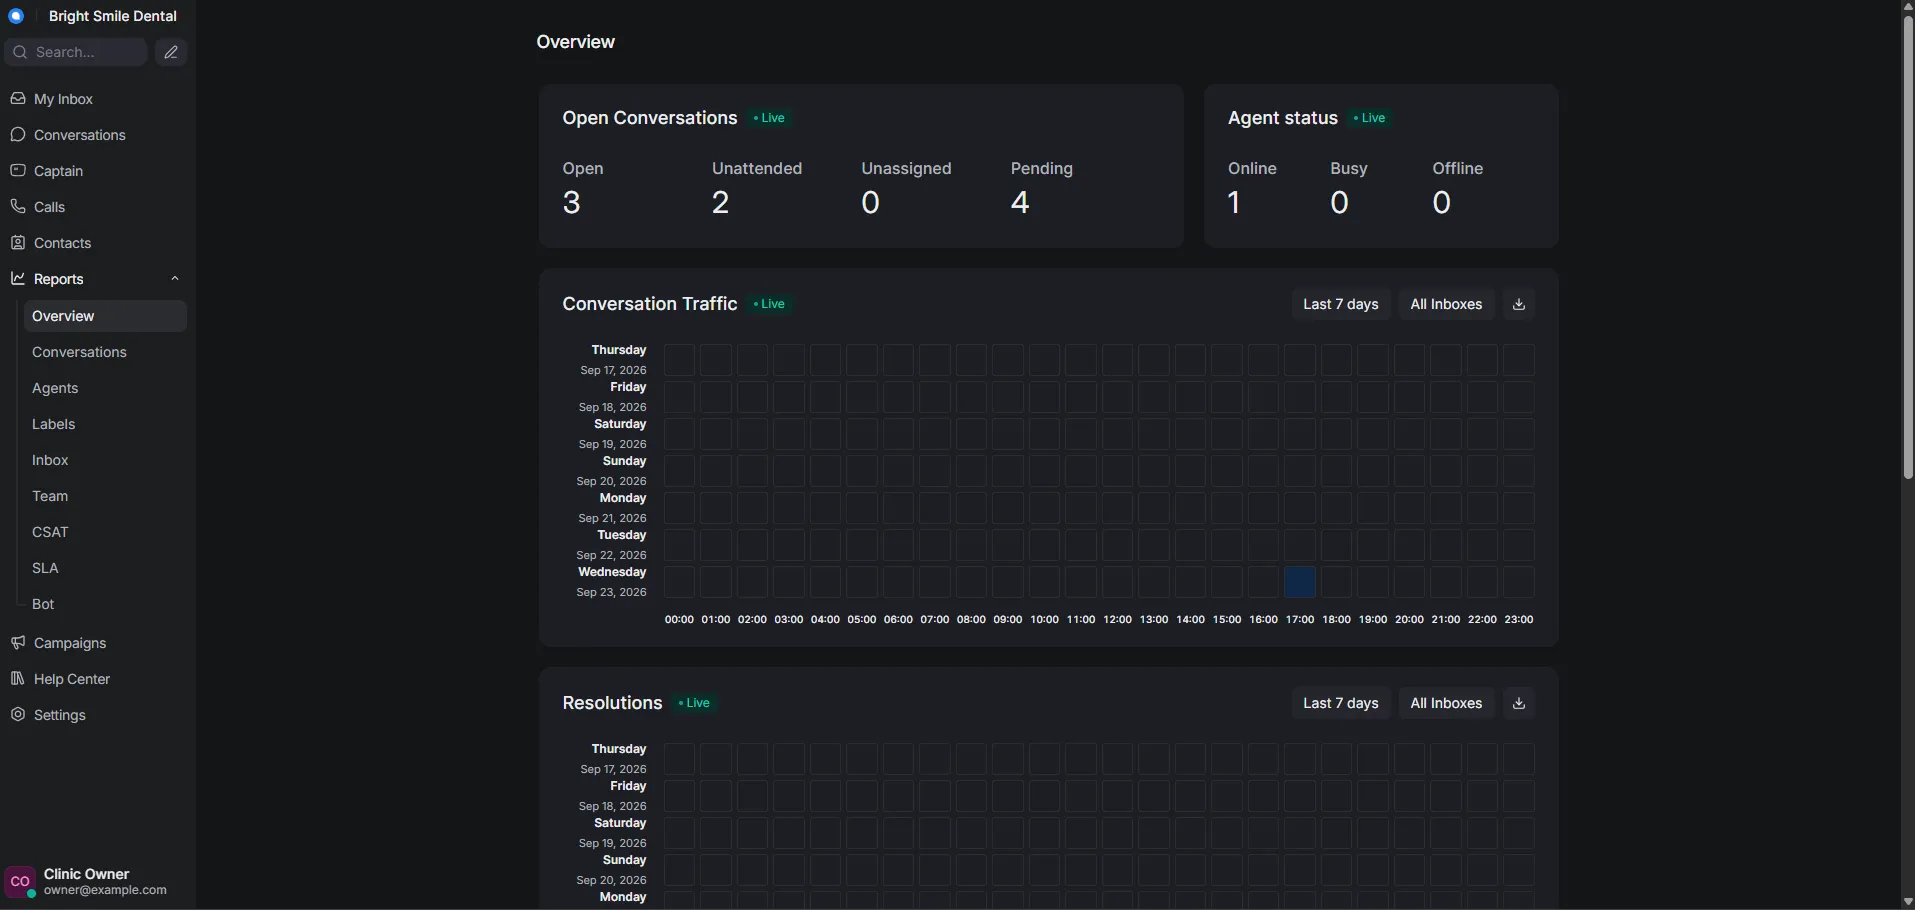Click the Help Center library icon
Viewport: 1915px width, 910px height.
(x=18, y=679)
